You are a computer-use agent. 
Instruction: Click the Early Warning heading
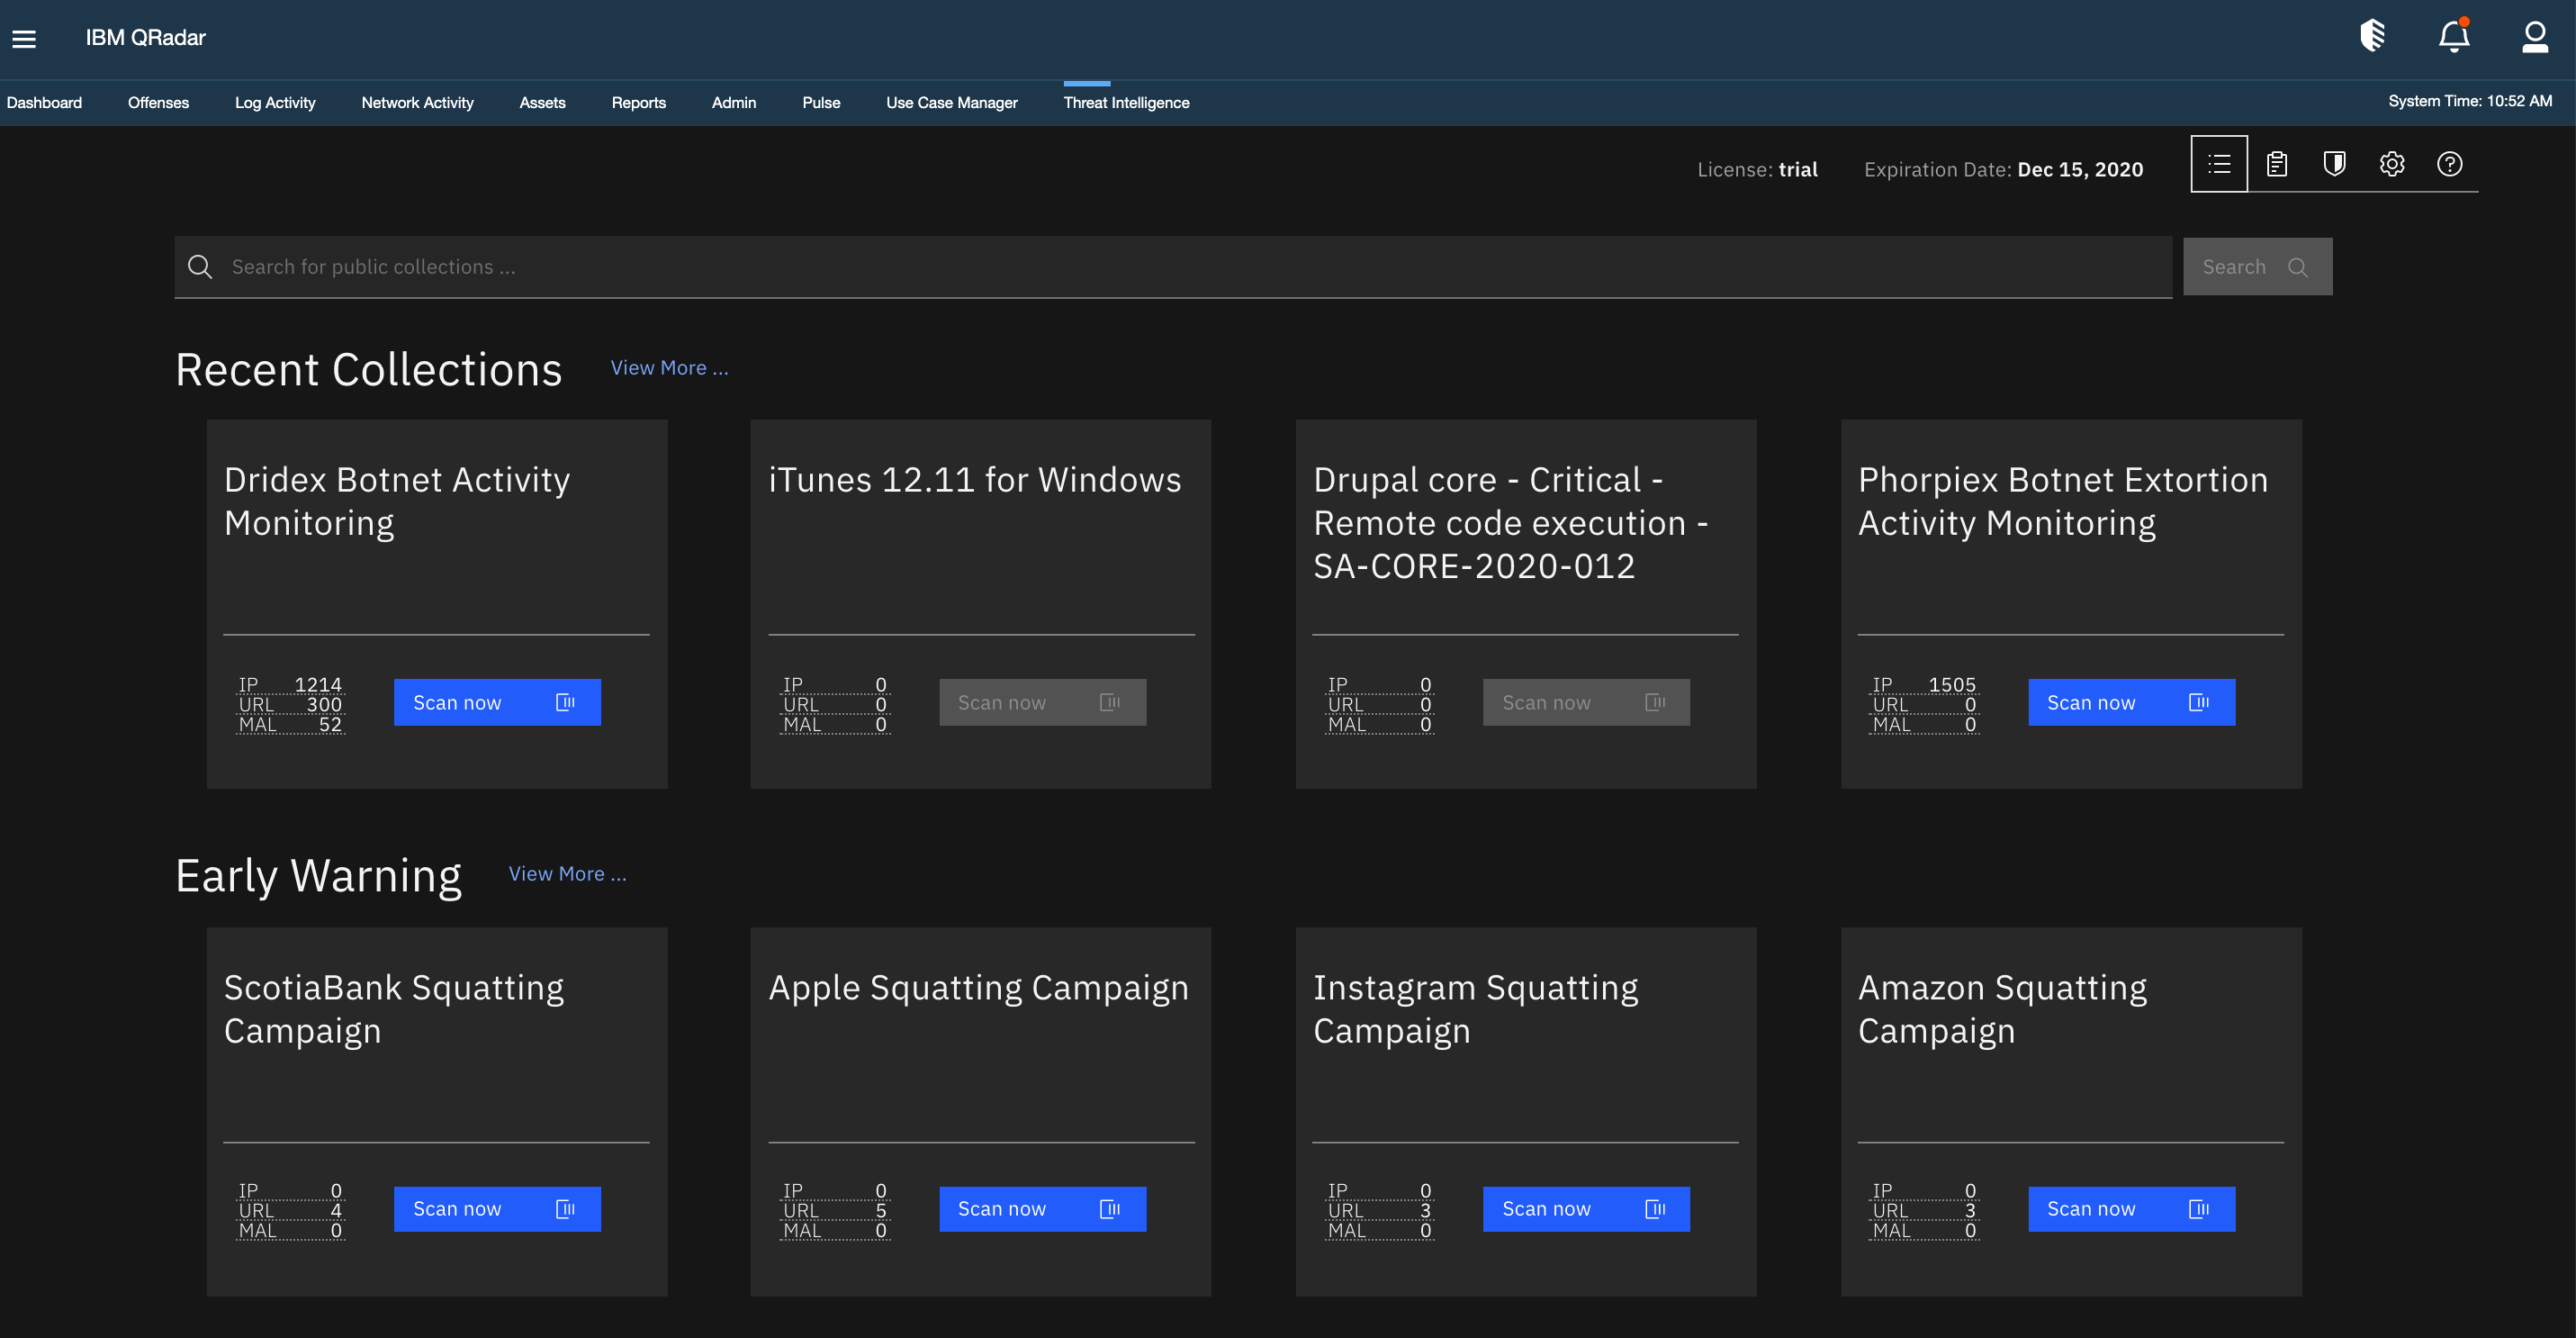tap(319, 876)
